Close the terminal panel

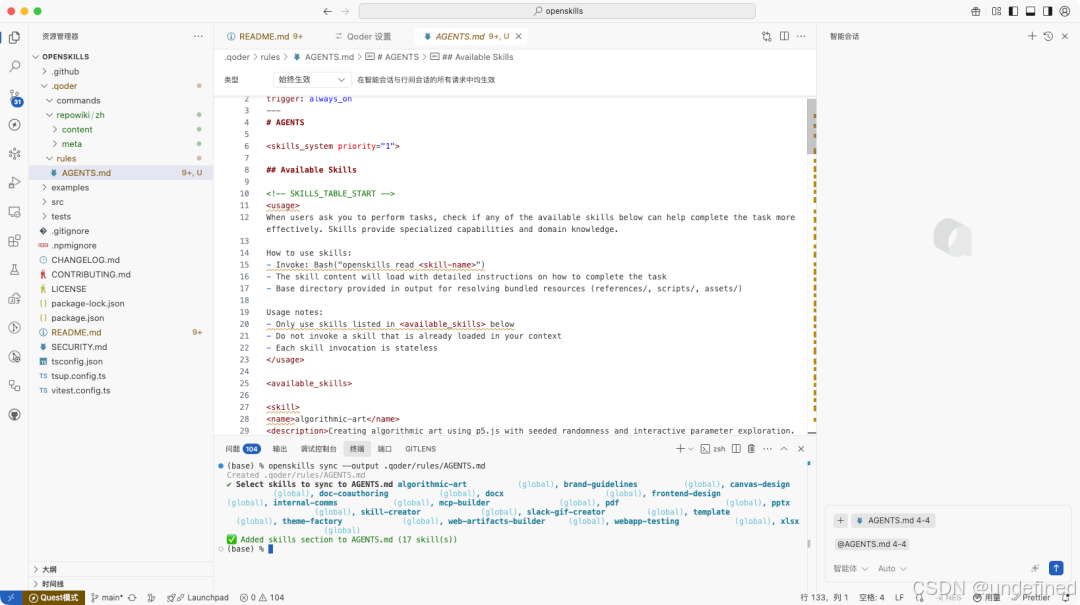pos(800,449)
